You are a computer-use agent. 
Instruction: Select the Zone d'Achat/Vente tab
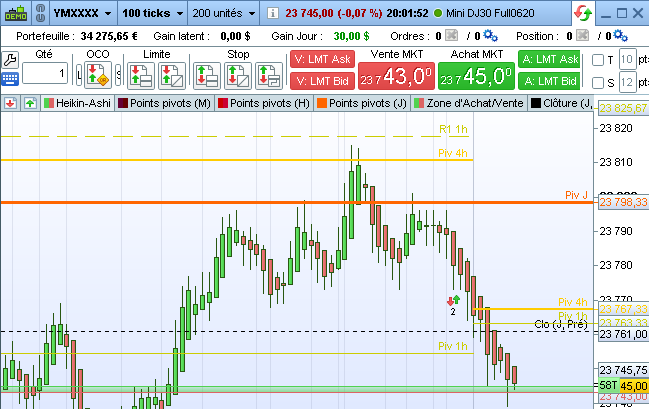click(x=469, y=103)
